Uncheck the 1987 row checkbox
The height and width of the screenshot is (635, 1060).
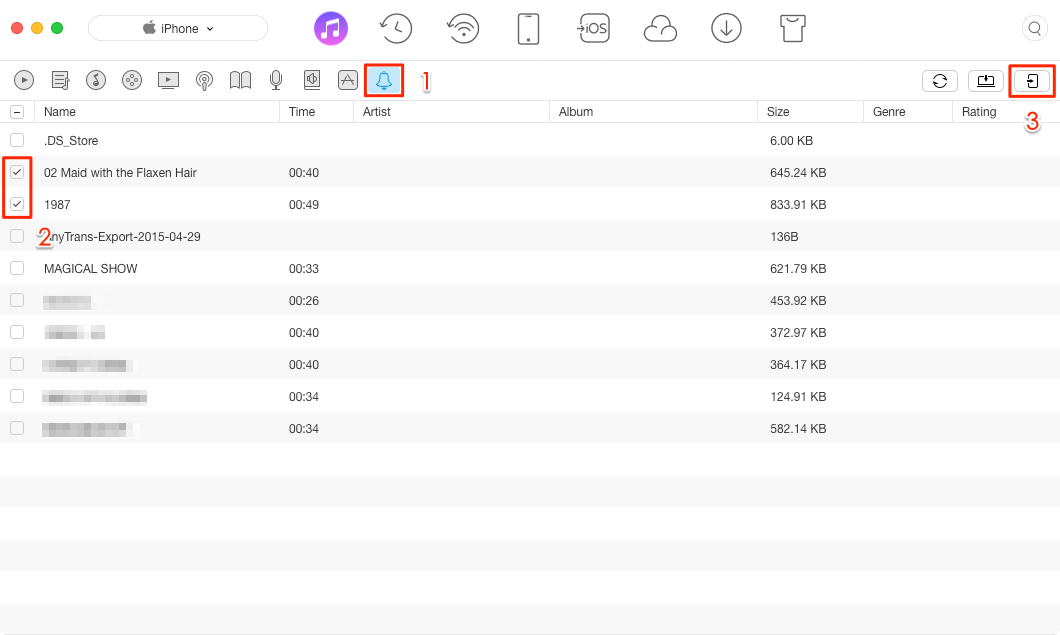[18, 204]
